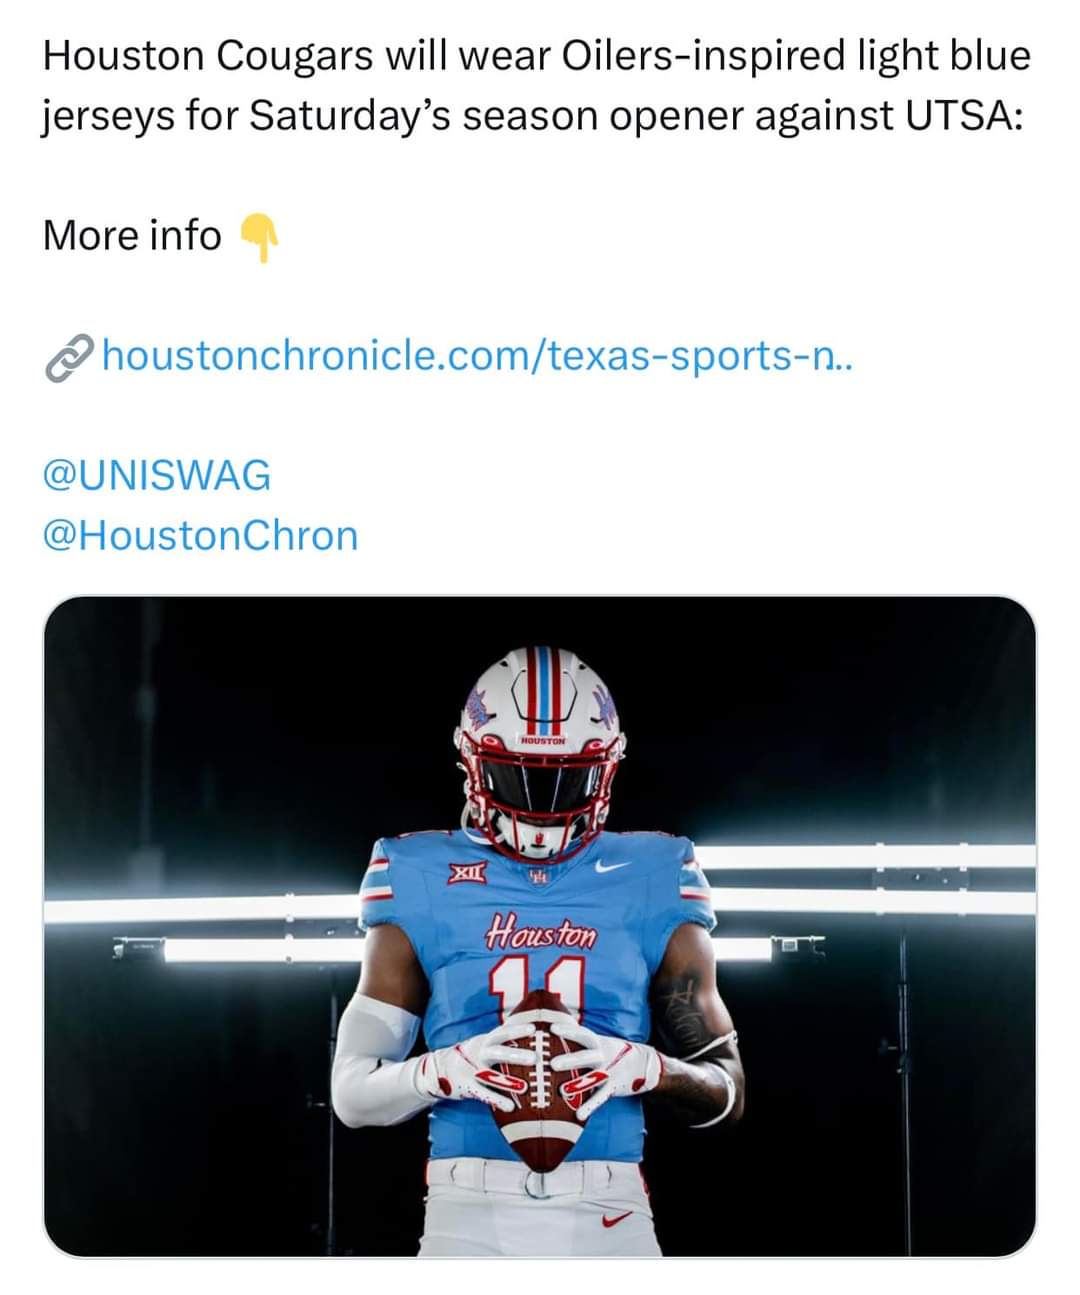Click the Houston script on jersey chest
Viewport: 1080px width, 1295px height.
(x=540, y=932)
